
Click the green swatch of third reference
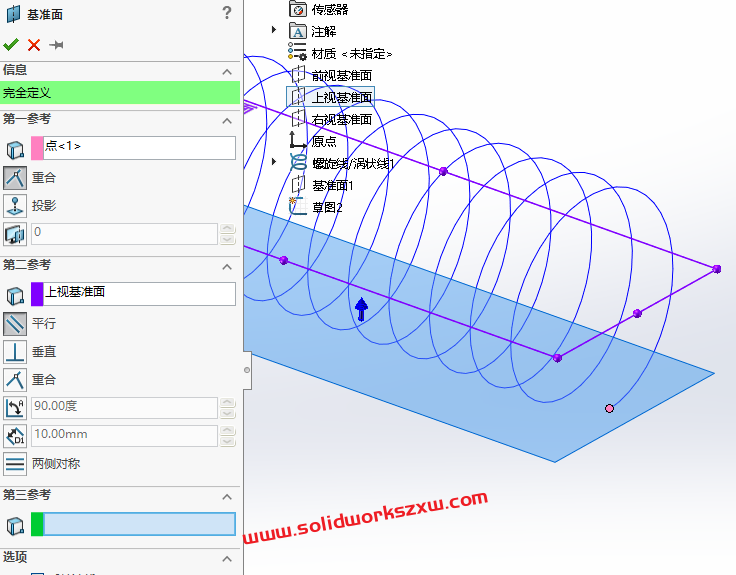click(37, 524)
